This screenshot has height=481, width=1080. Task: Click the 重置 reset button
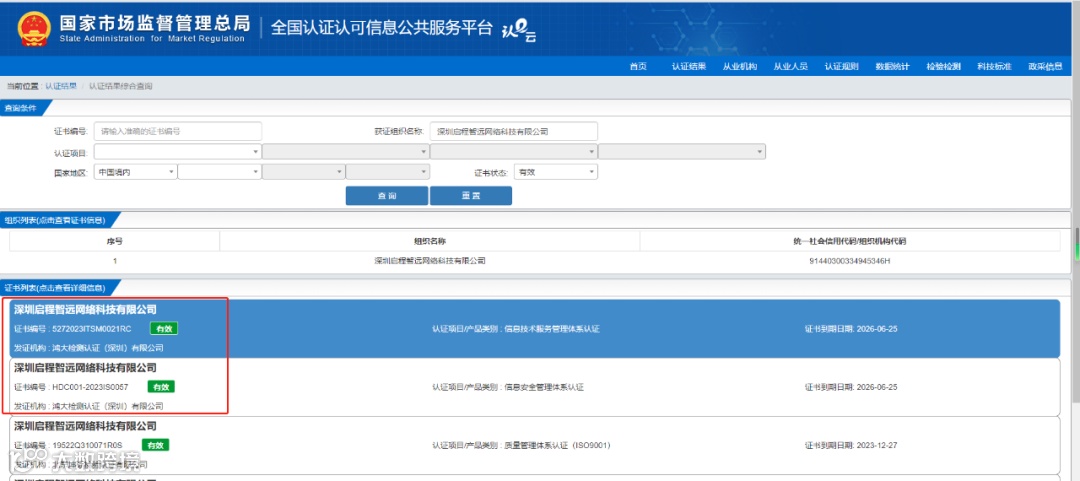(x=470, y=196)
